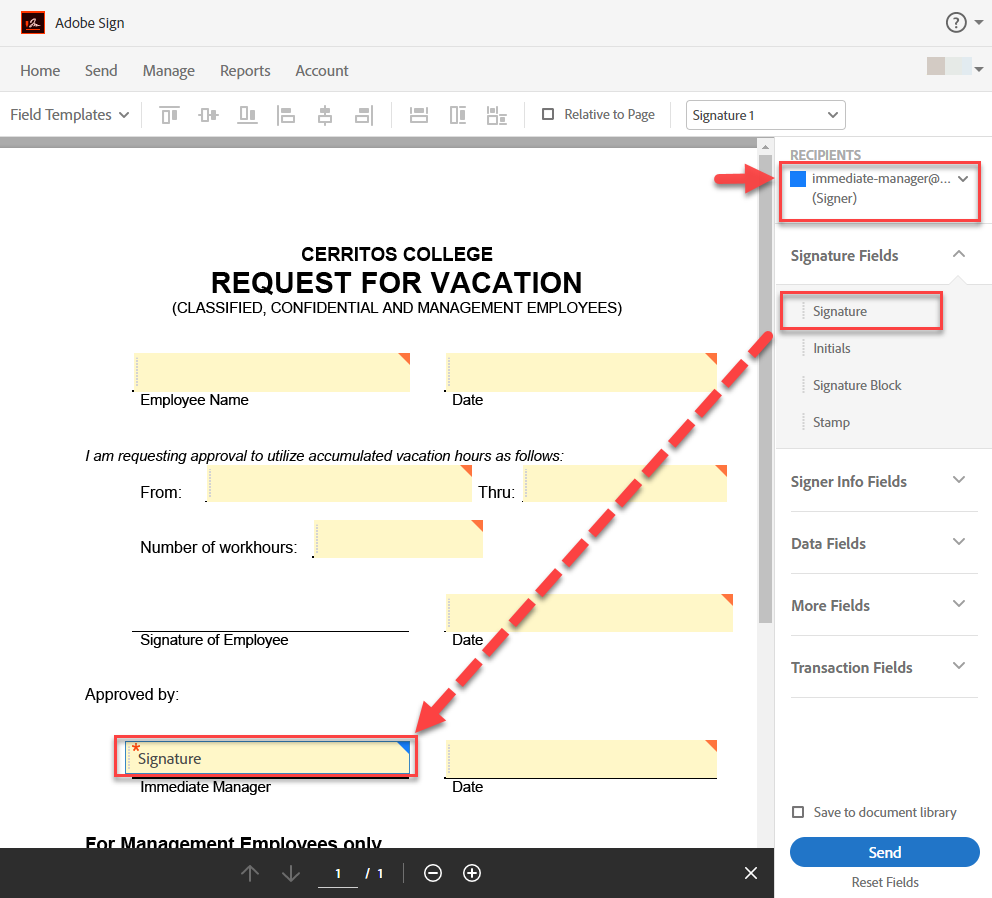The image size is (992, 898).
Task: Expand the immediate-manager recipient chevron
Action: 963,178
